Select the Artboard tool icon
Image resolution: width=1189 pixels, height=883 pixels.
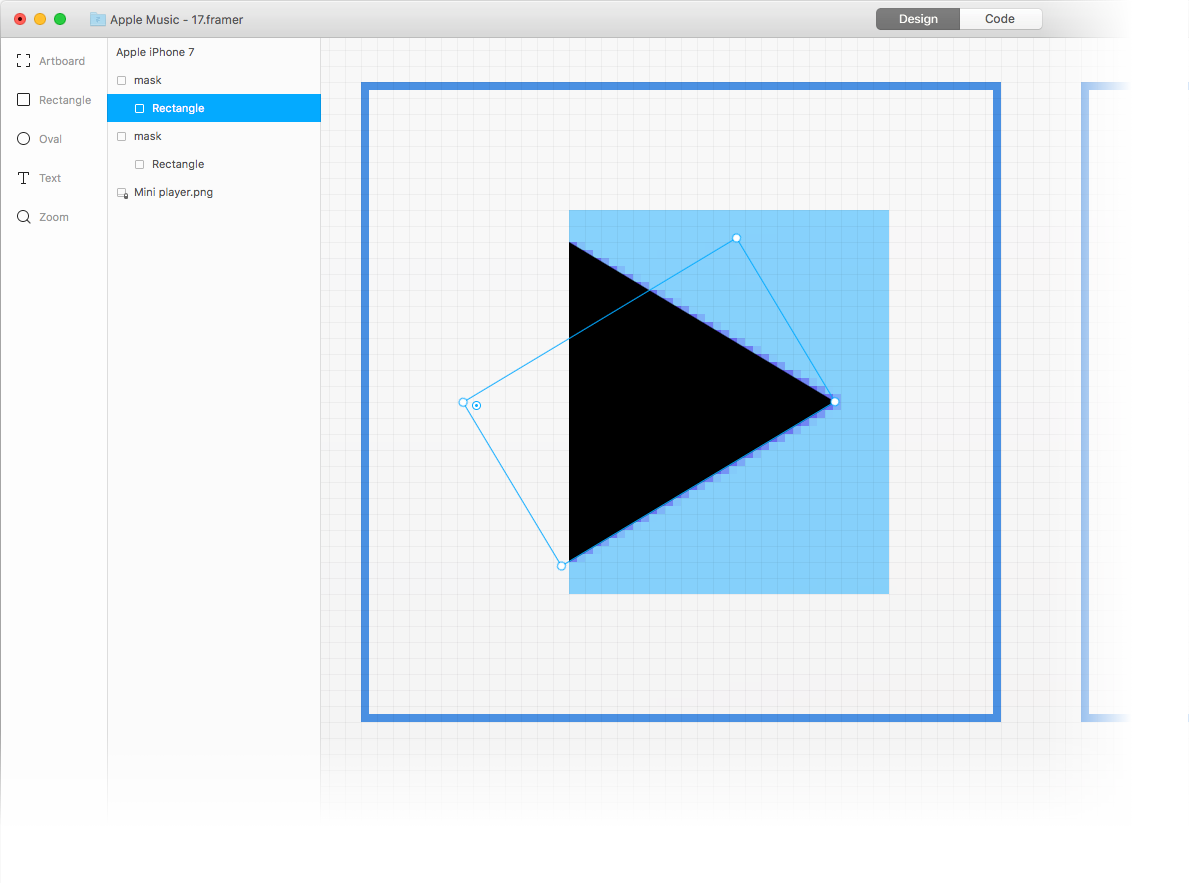[24, 61]
